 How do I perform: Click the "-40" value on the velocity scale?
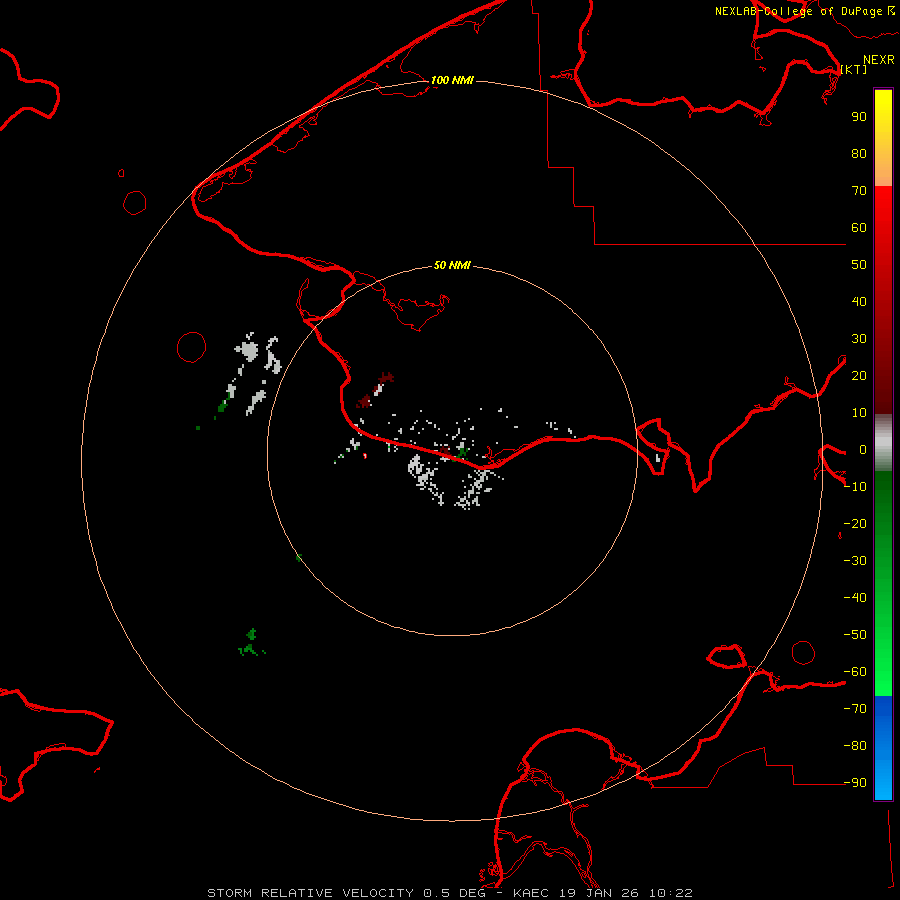click(855, 598)
